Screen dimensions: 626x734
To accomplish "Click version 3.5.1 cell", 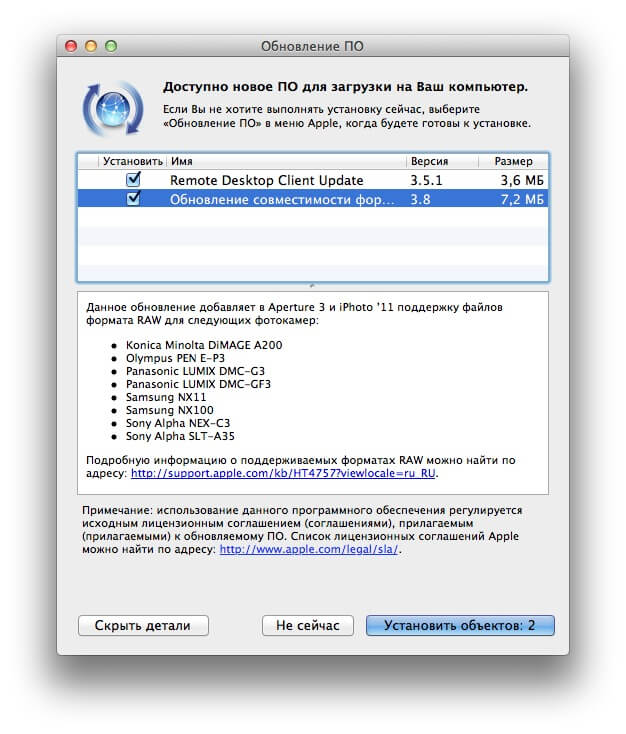I will (x=426, y=180).
